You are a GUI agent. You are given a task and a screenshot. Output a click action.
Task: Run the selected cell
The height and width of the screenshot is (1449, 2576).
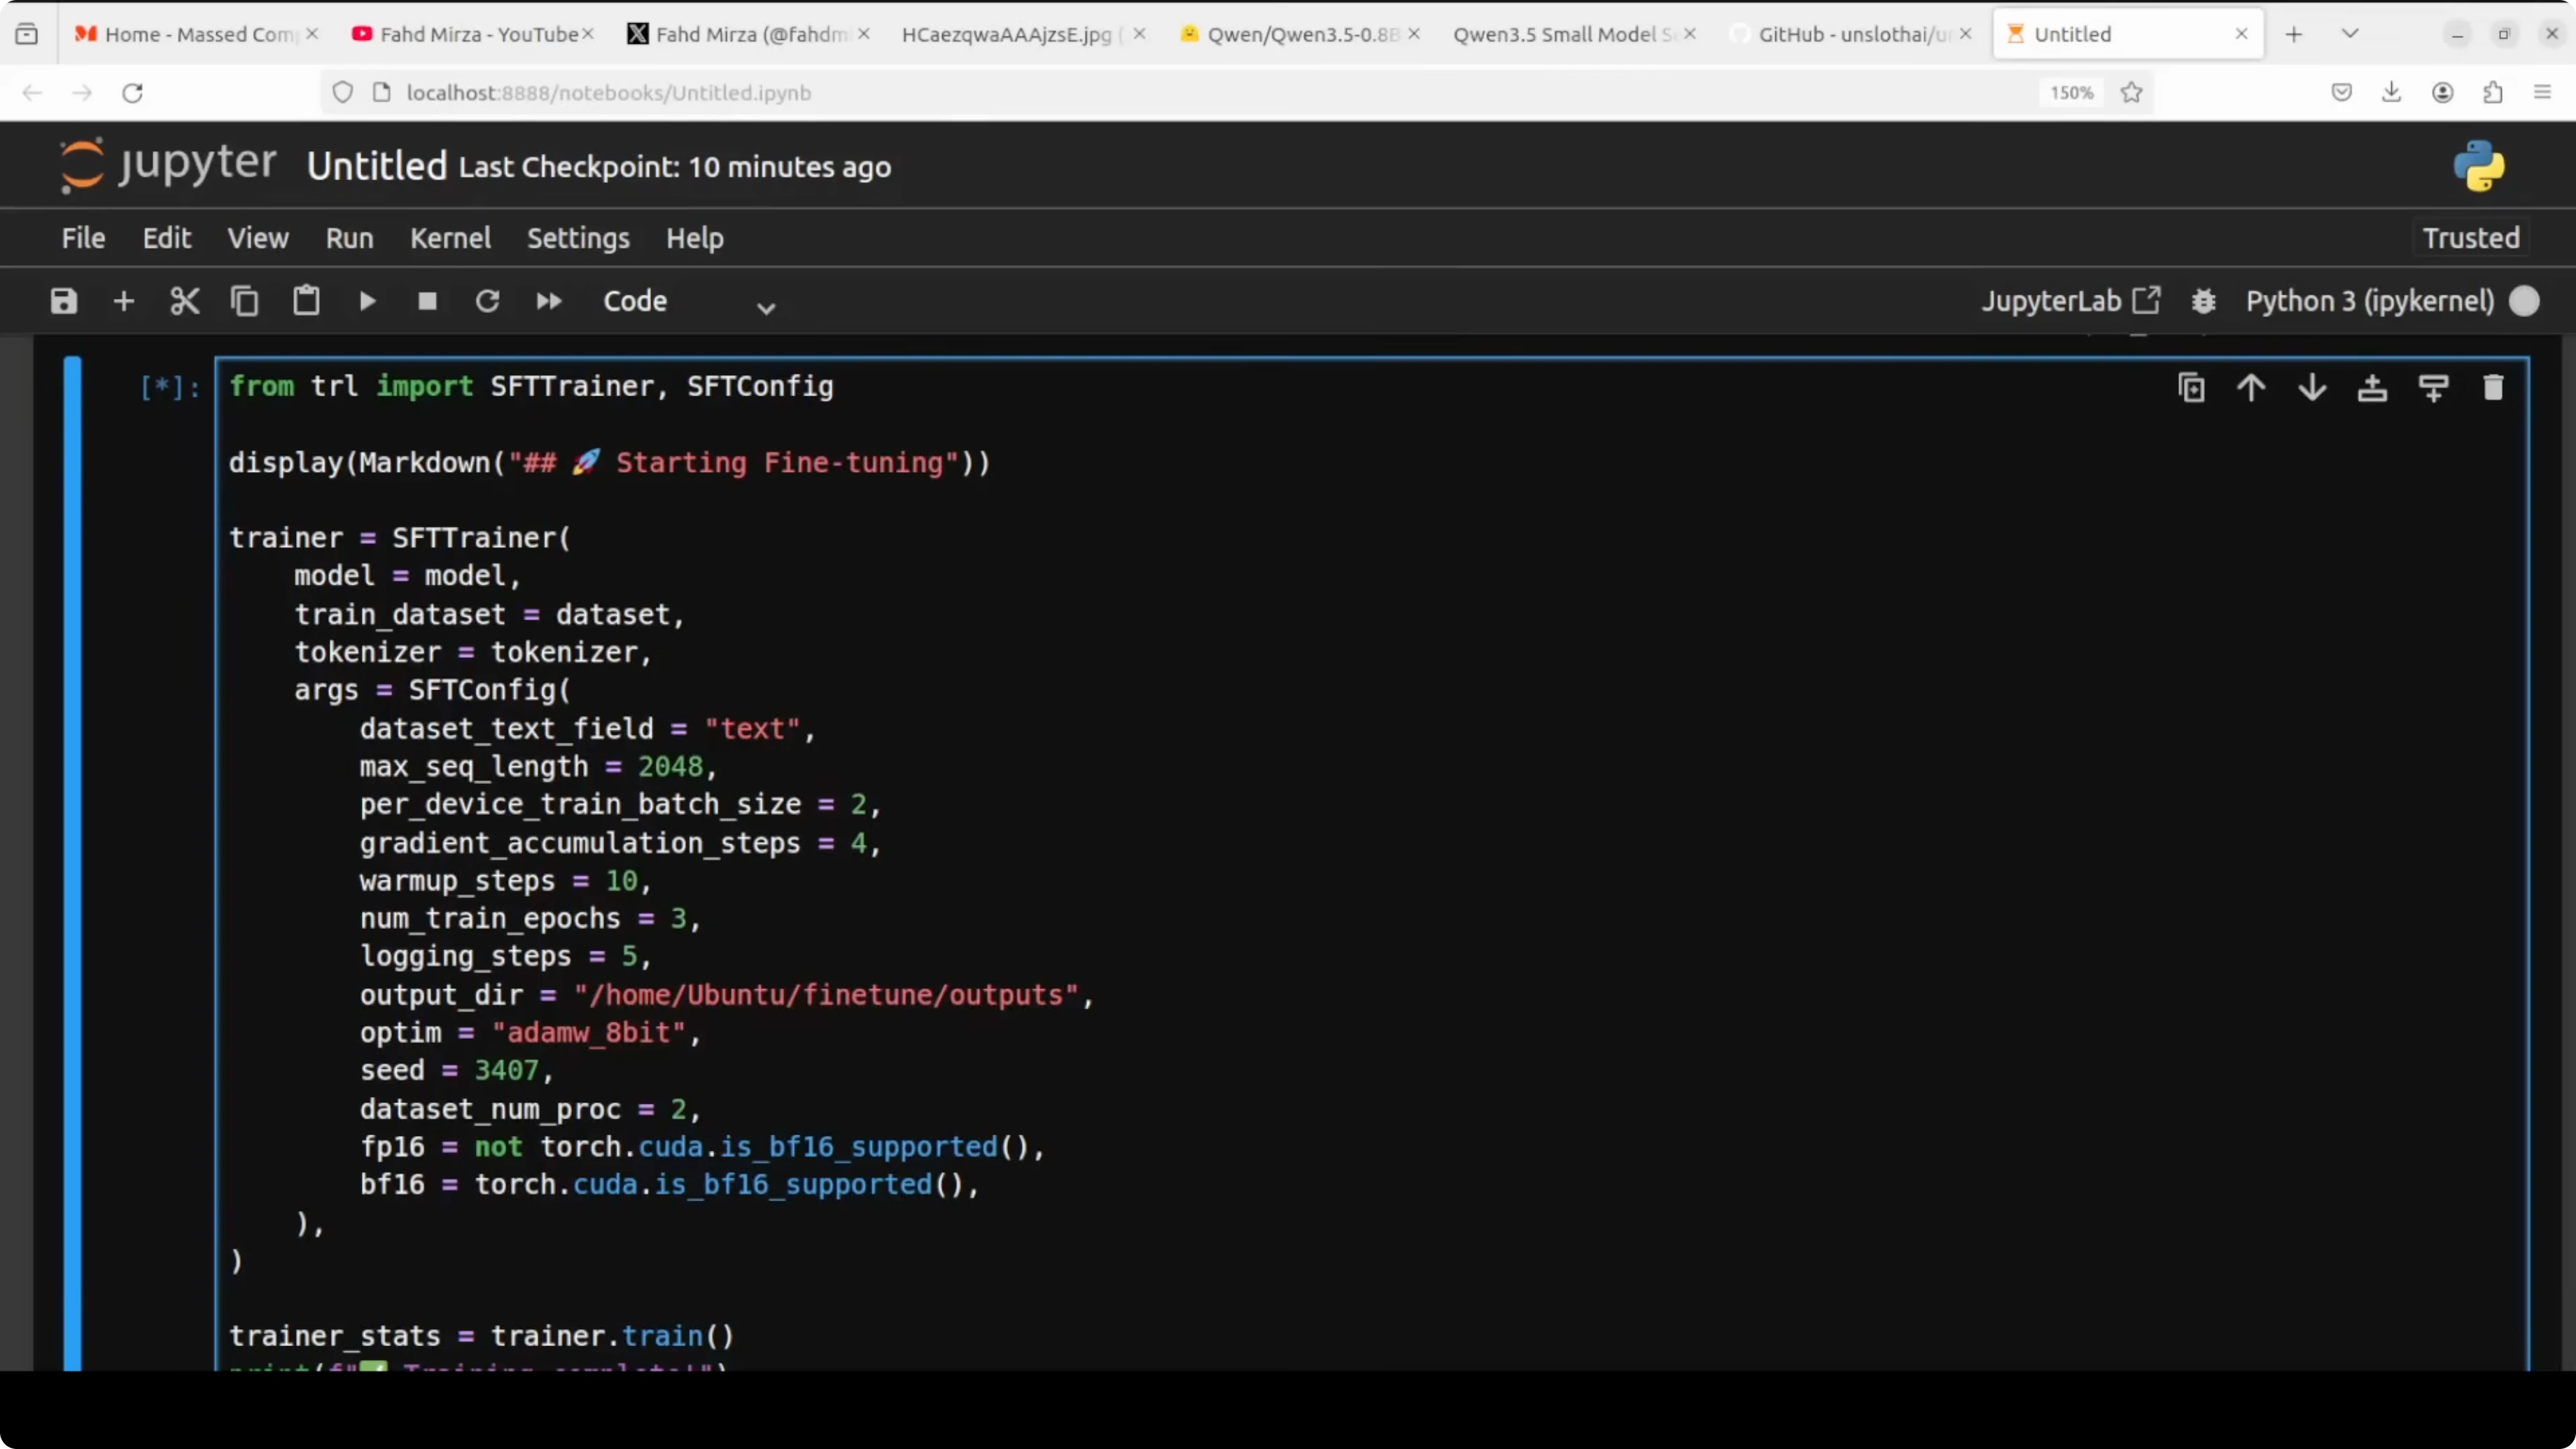[x=366, y=300]
